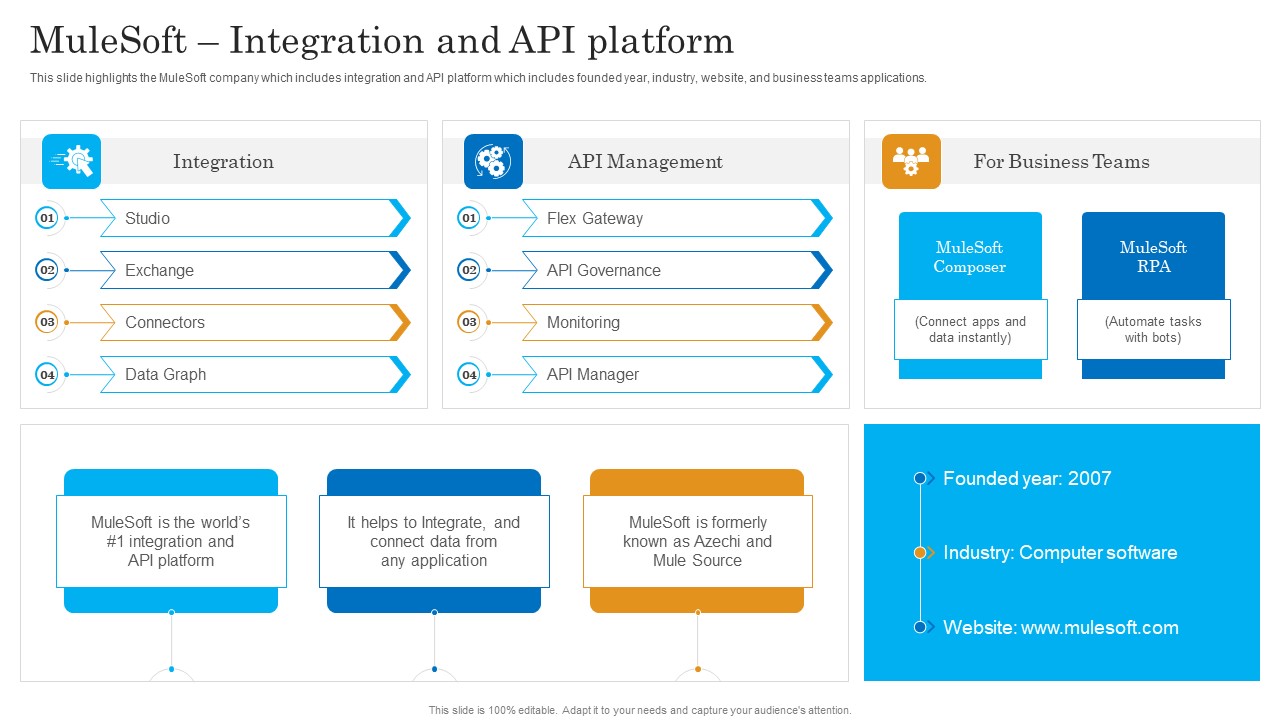Click the world's #1 integration platform text box

[171, 541]
